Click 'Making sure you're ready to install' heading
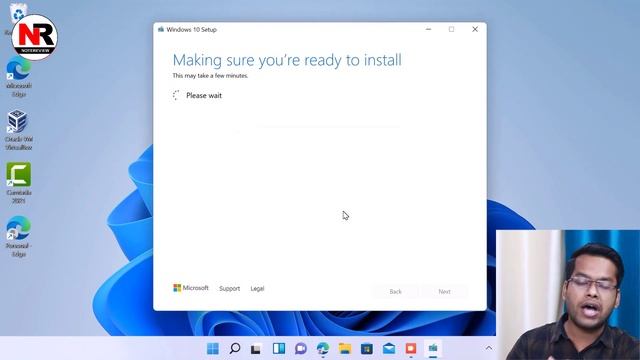 (x=287, y=60)
